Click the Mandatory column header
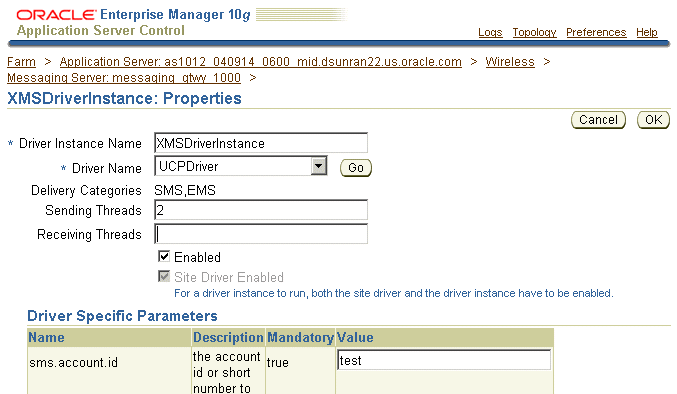 301,337
